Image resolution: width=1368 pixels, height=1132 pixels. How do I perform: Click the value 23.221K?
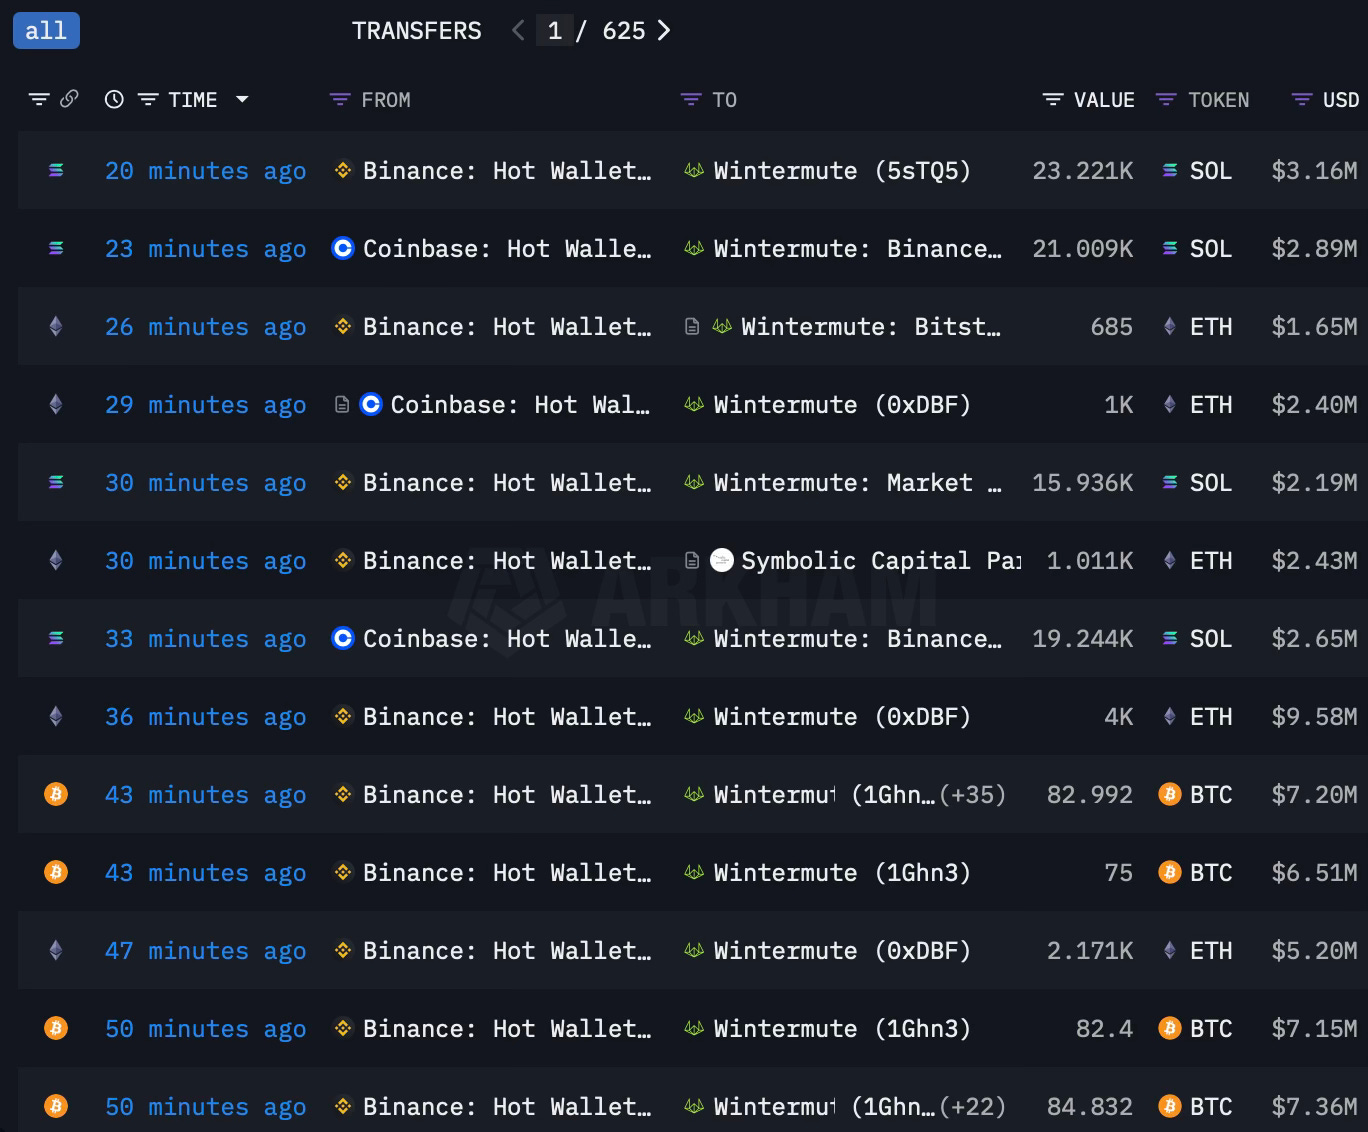(1083, 171)
